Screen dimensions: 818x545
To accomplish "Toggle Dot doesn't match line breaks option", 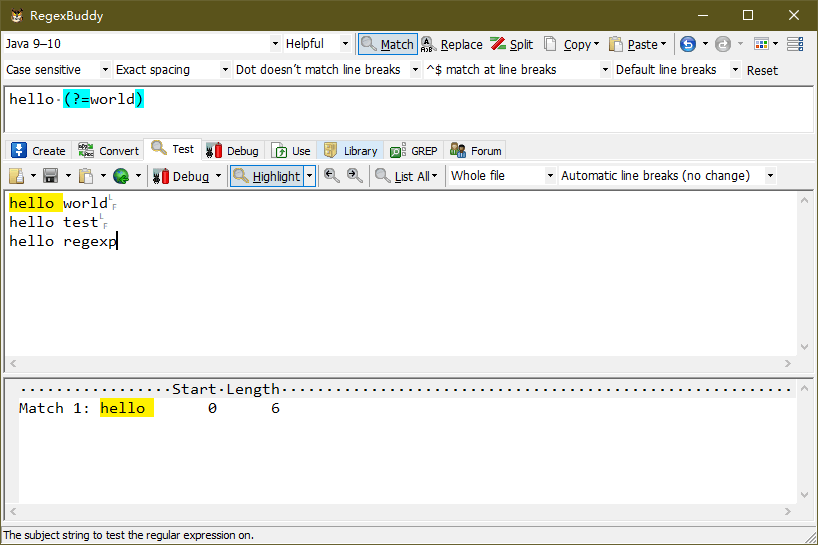I will pyautogui.click(x=327, y=69).
